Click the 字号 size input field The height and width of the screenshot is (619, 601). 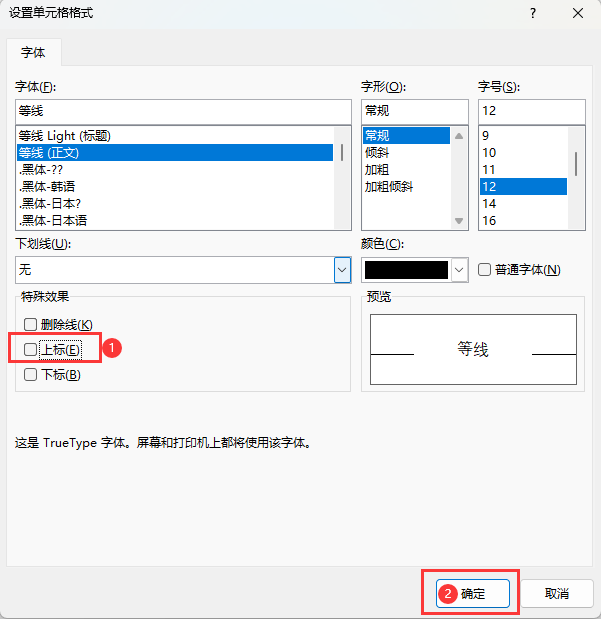(x=532, y=111)
